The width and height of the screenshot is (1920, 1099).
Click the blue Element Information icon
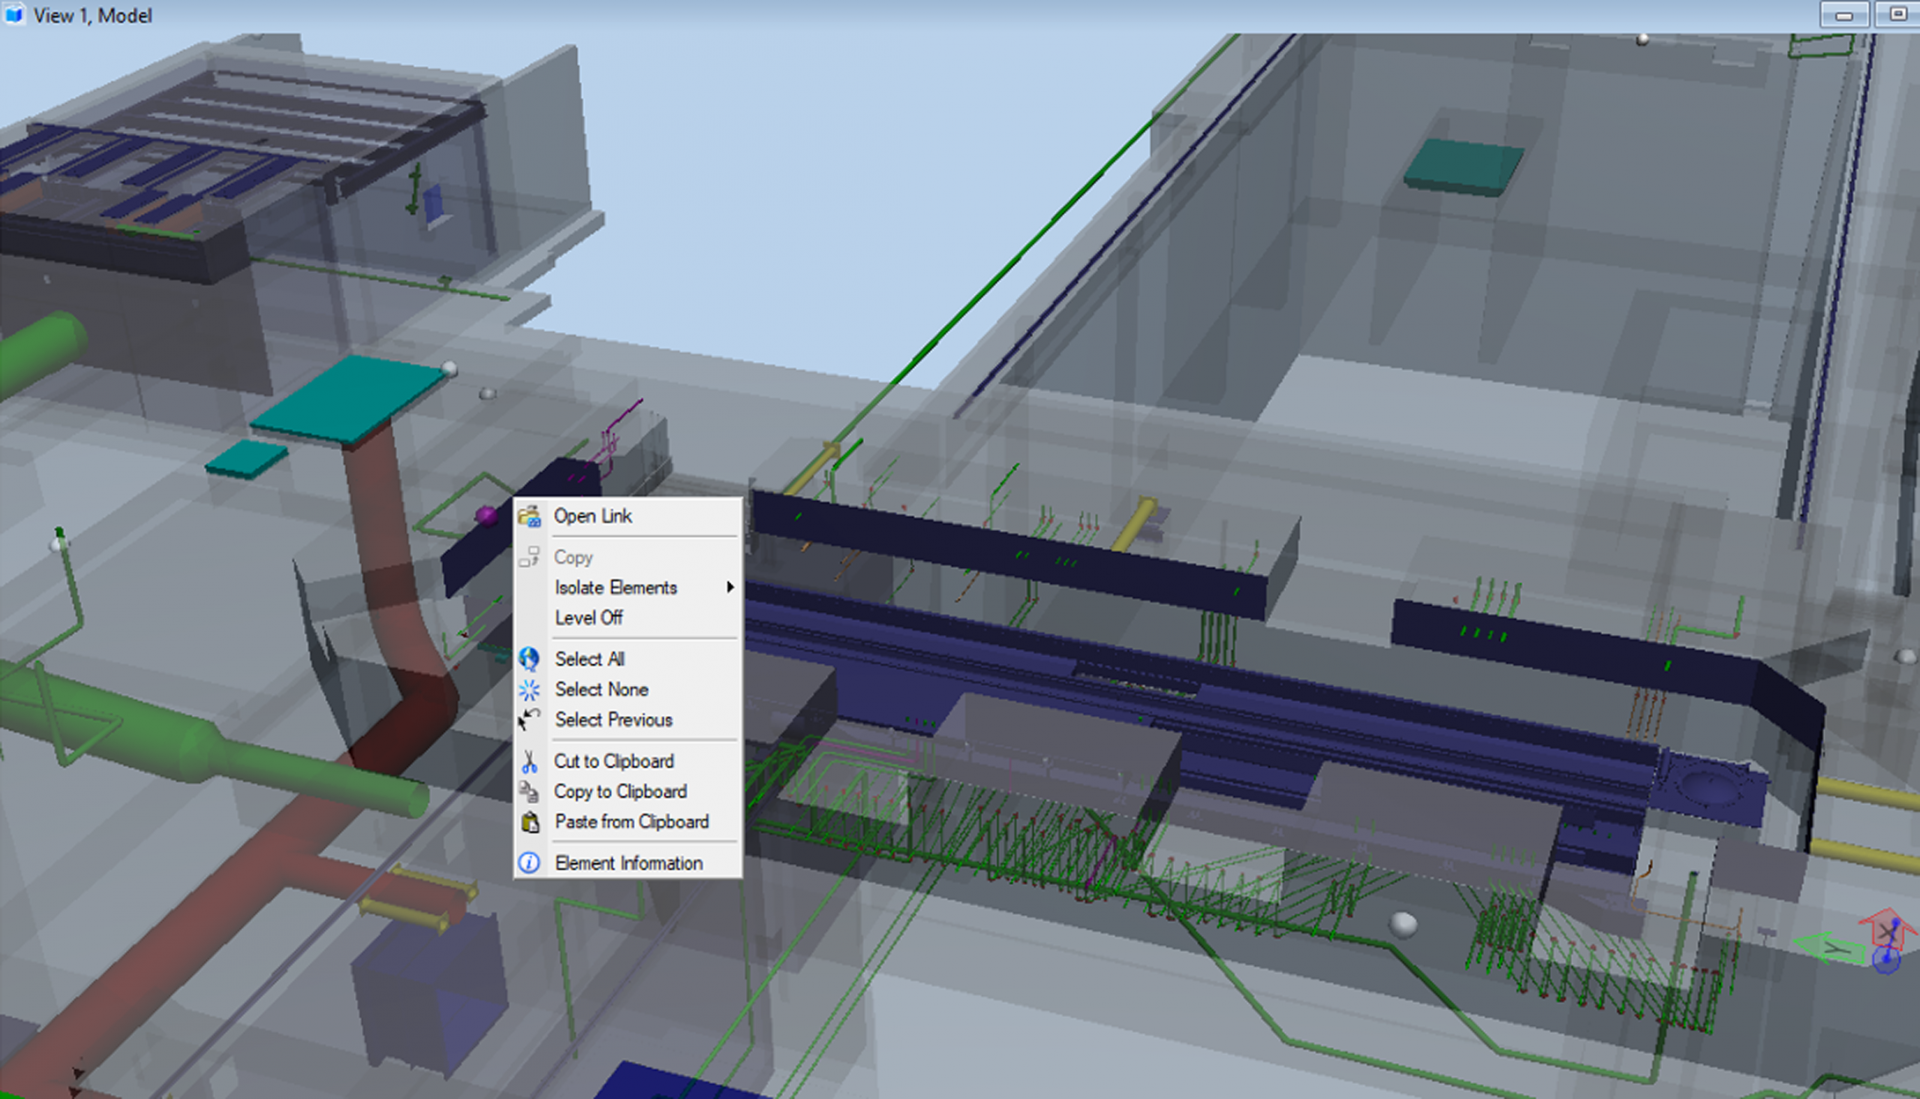pyautogui.click(x=529, y=863)
